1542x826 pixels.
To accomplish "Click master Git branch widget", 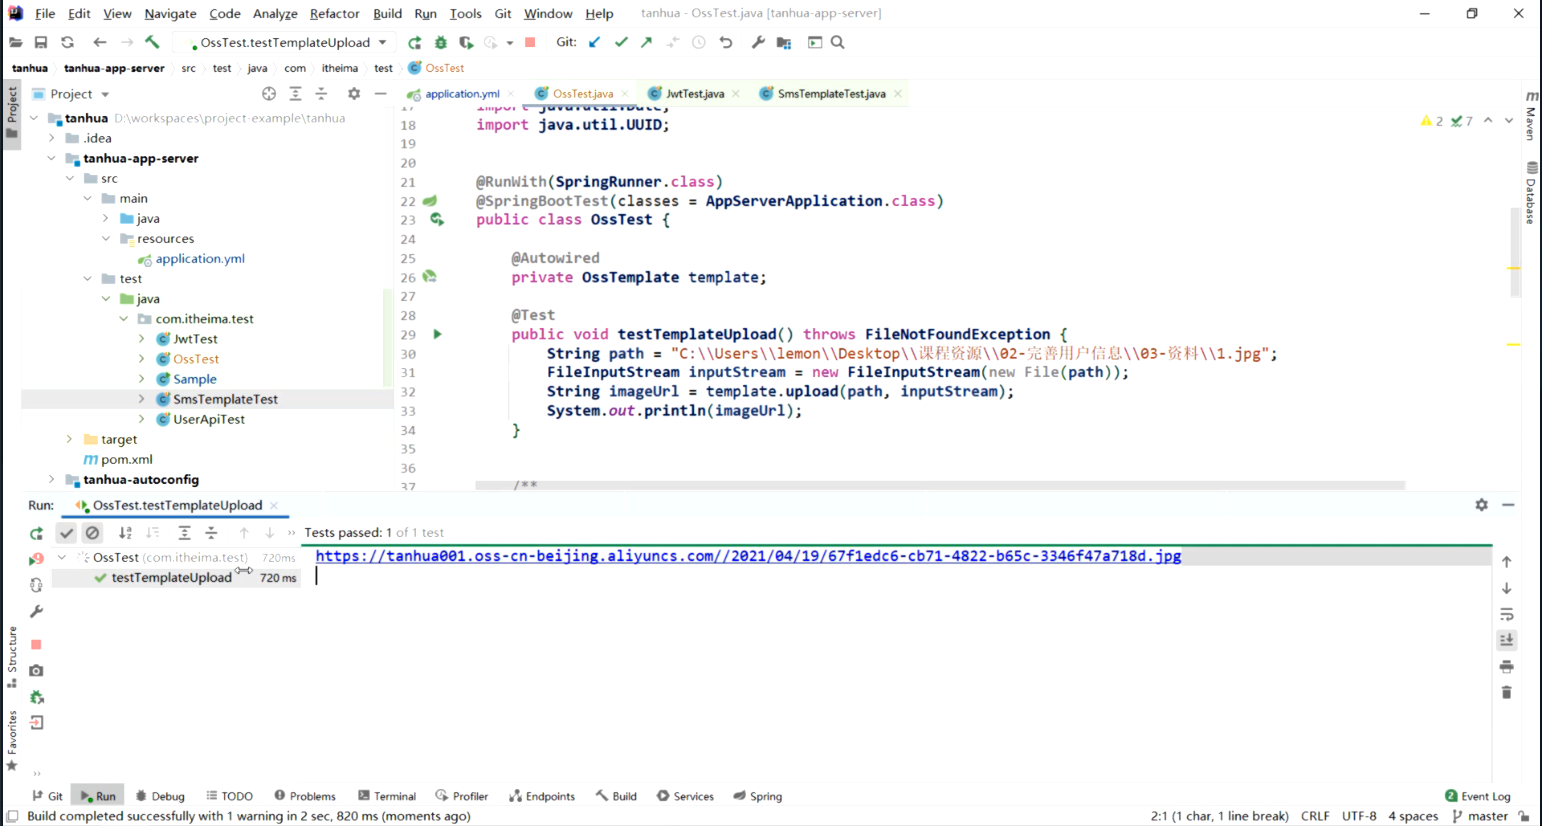I will pyautogui.click(x=1480, y=816).
